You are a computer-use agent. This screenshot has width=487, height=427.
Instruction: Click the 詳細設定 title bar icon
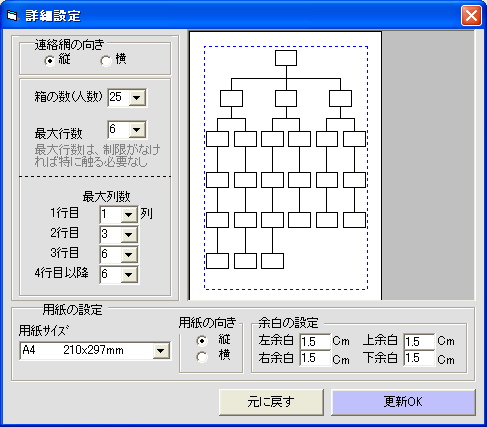[12, 16]
